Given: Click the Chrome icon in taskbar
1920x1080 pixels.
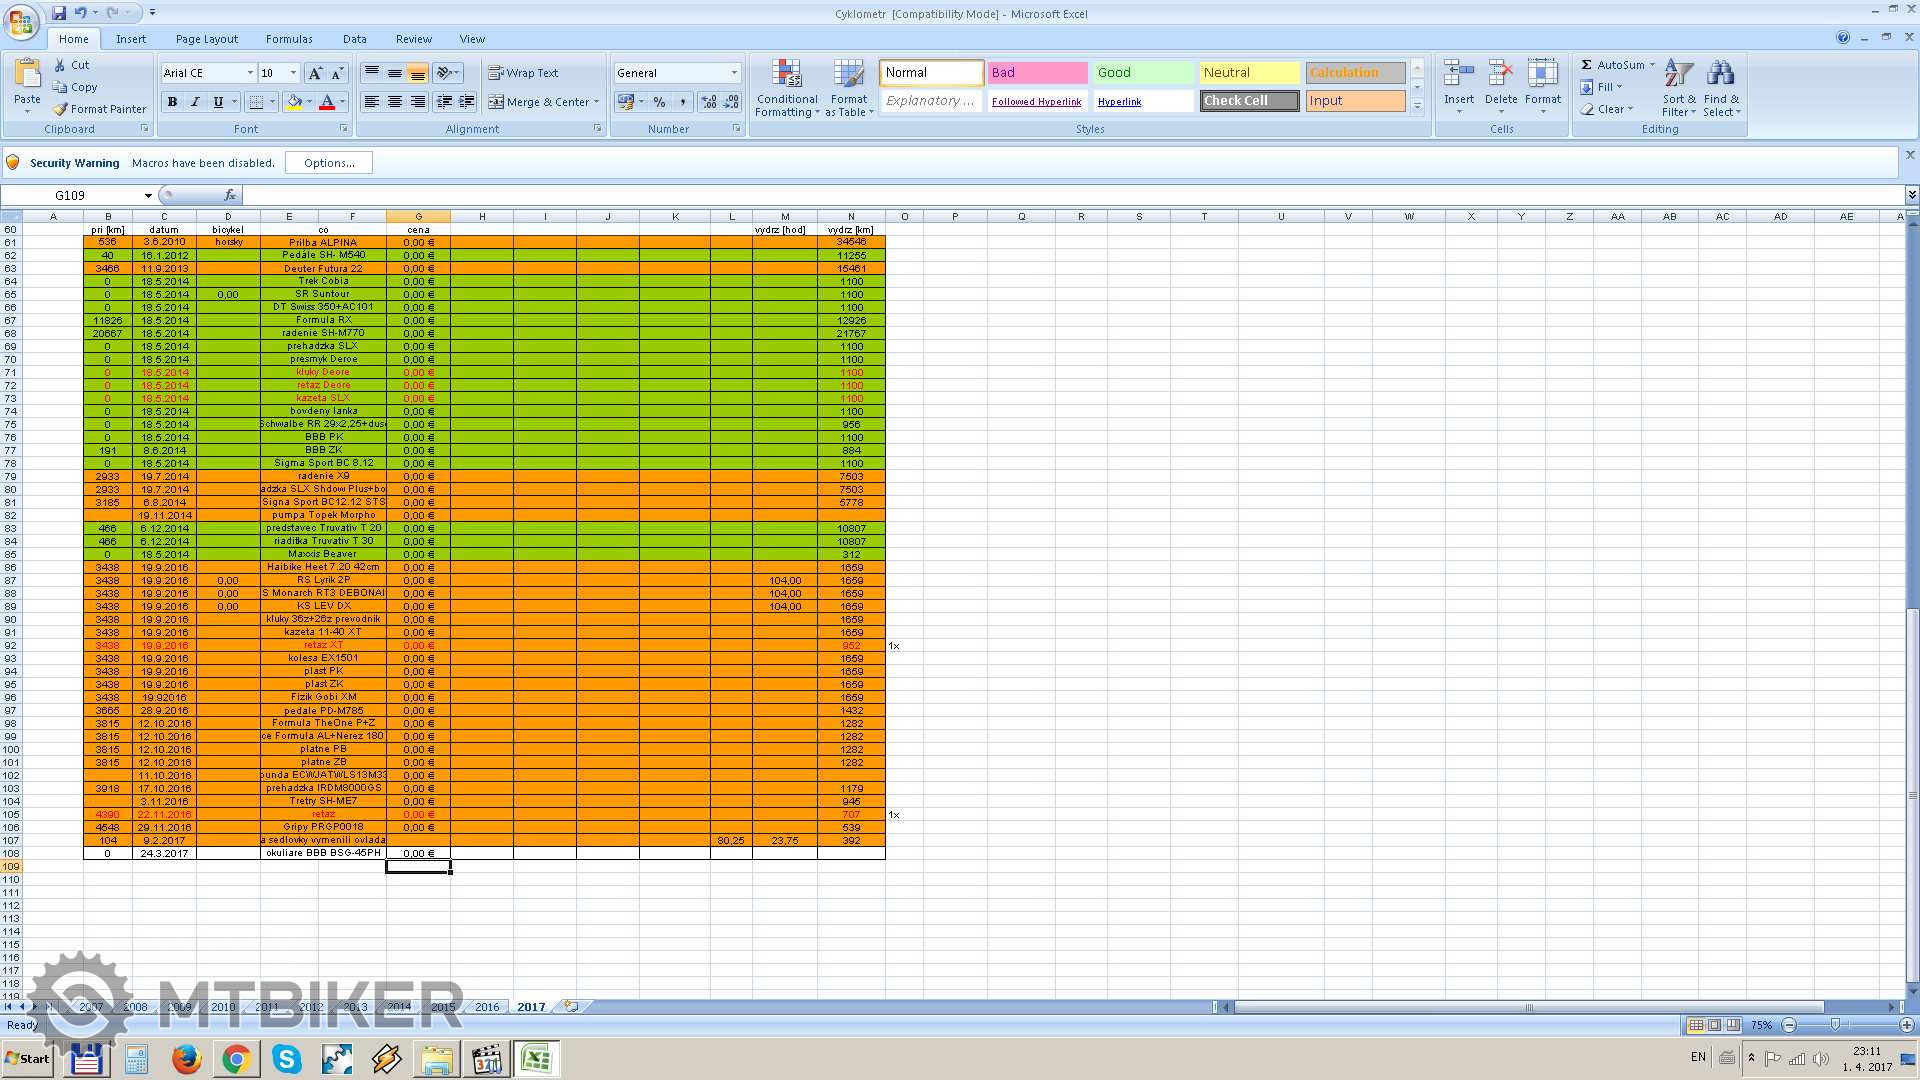Looking at the screenshot, I should (x=236, y=1059).
